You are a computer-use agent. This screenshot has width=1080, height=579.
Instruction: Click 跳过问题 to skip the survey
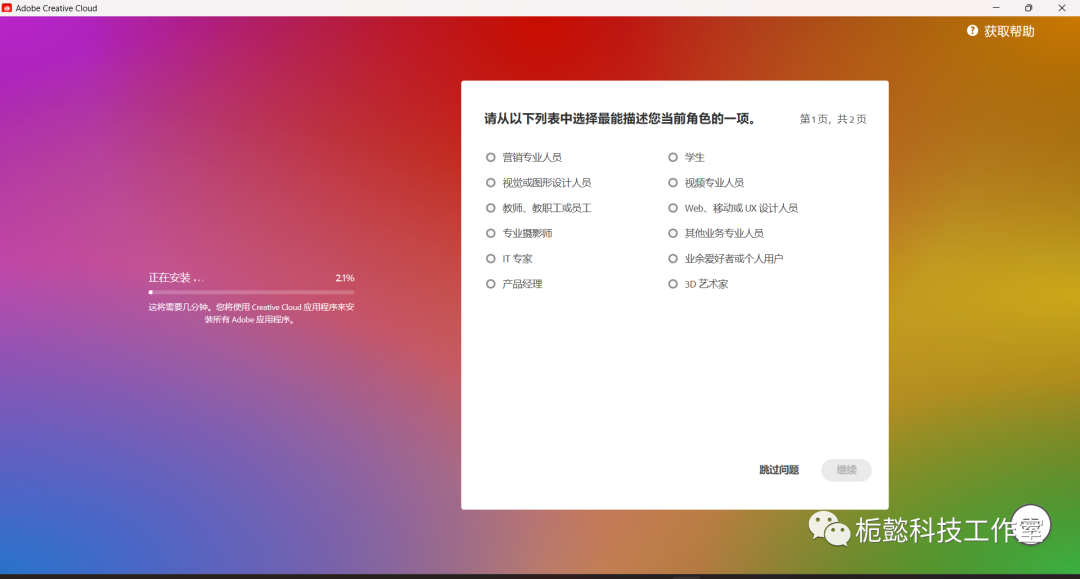[x=778, y=470]
